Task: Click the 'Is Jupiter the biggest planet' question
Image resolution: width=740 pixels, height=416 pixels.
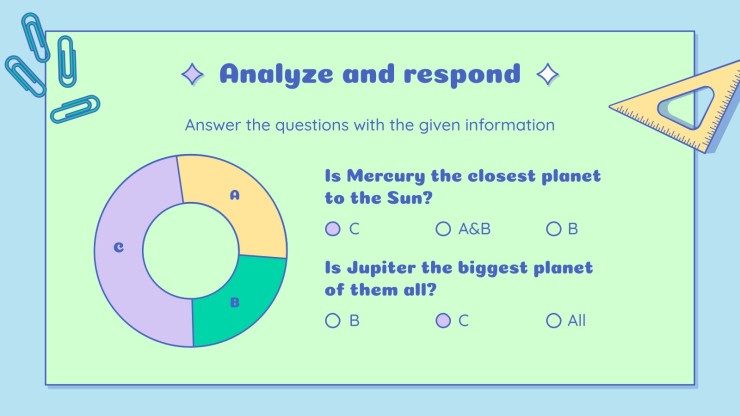Action: [458, 279]
